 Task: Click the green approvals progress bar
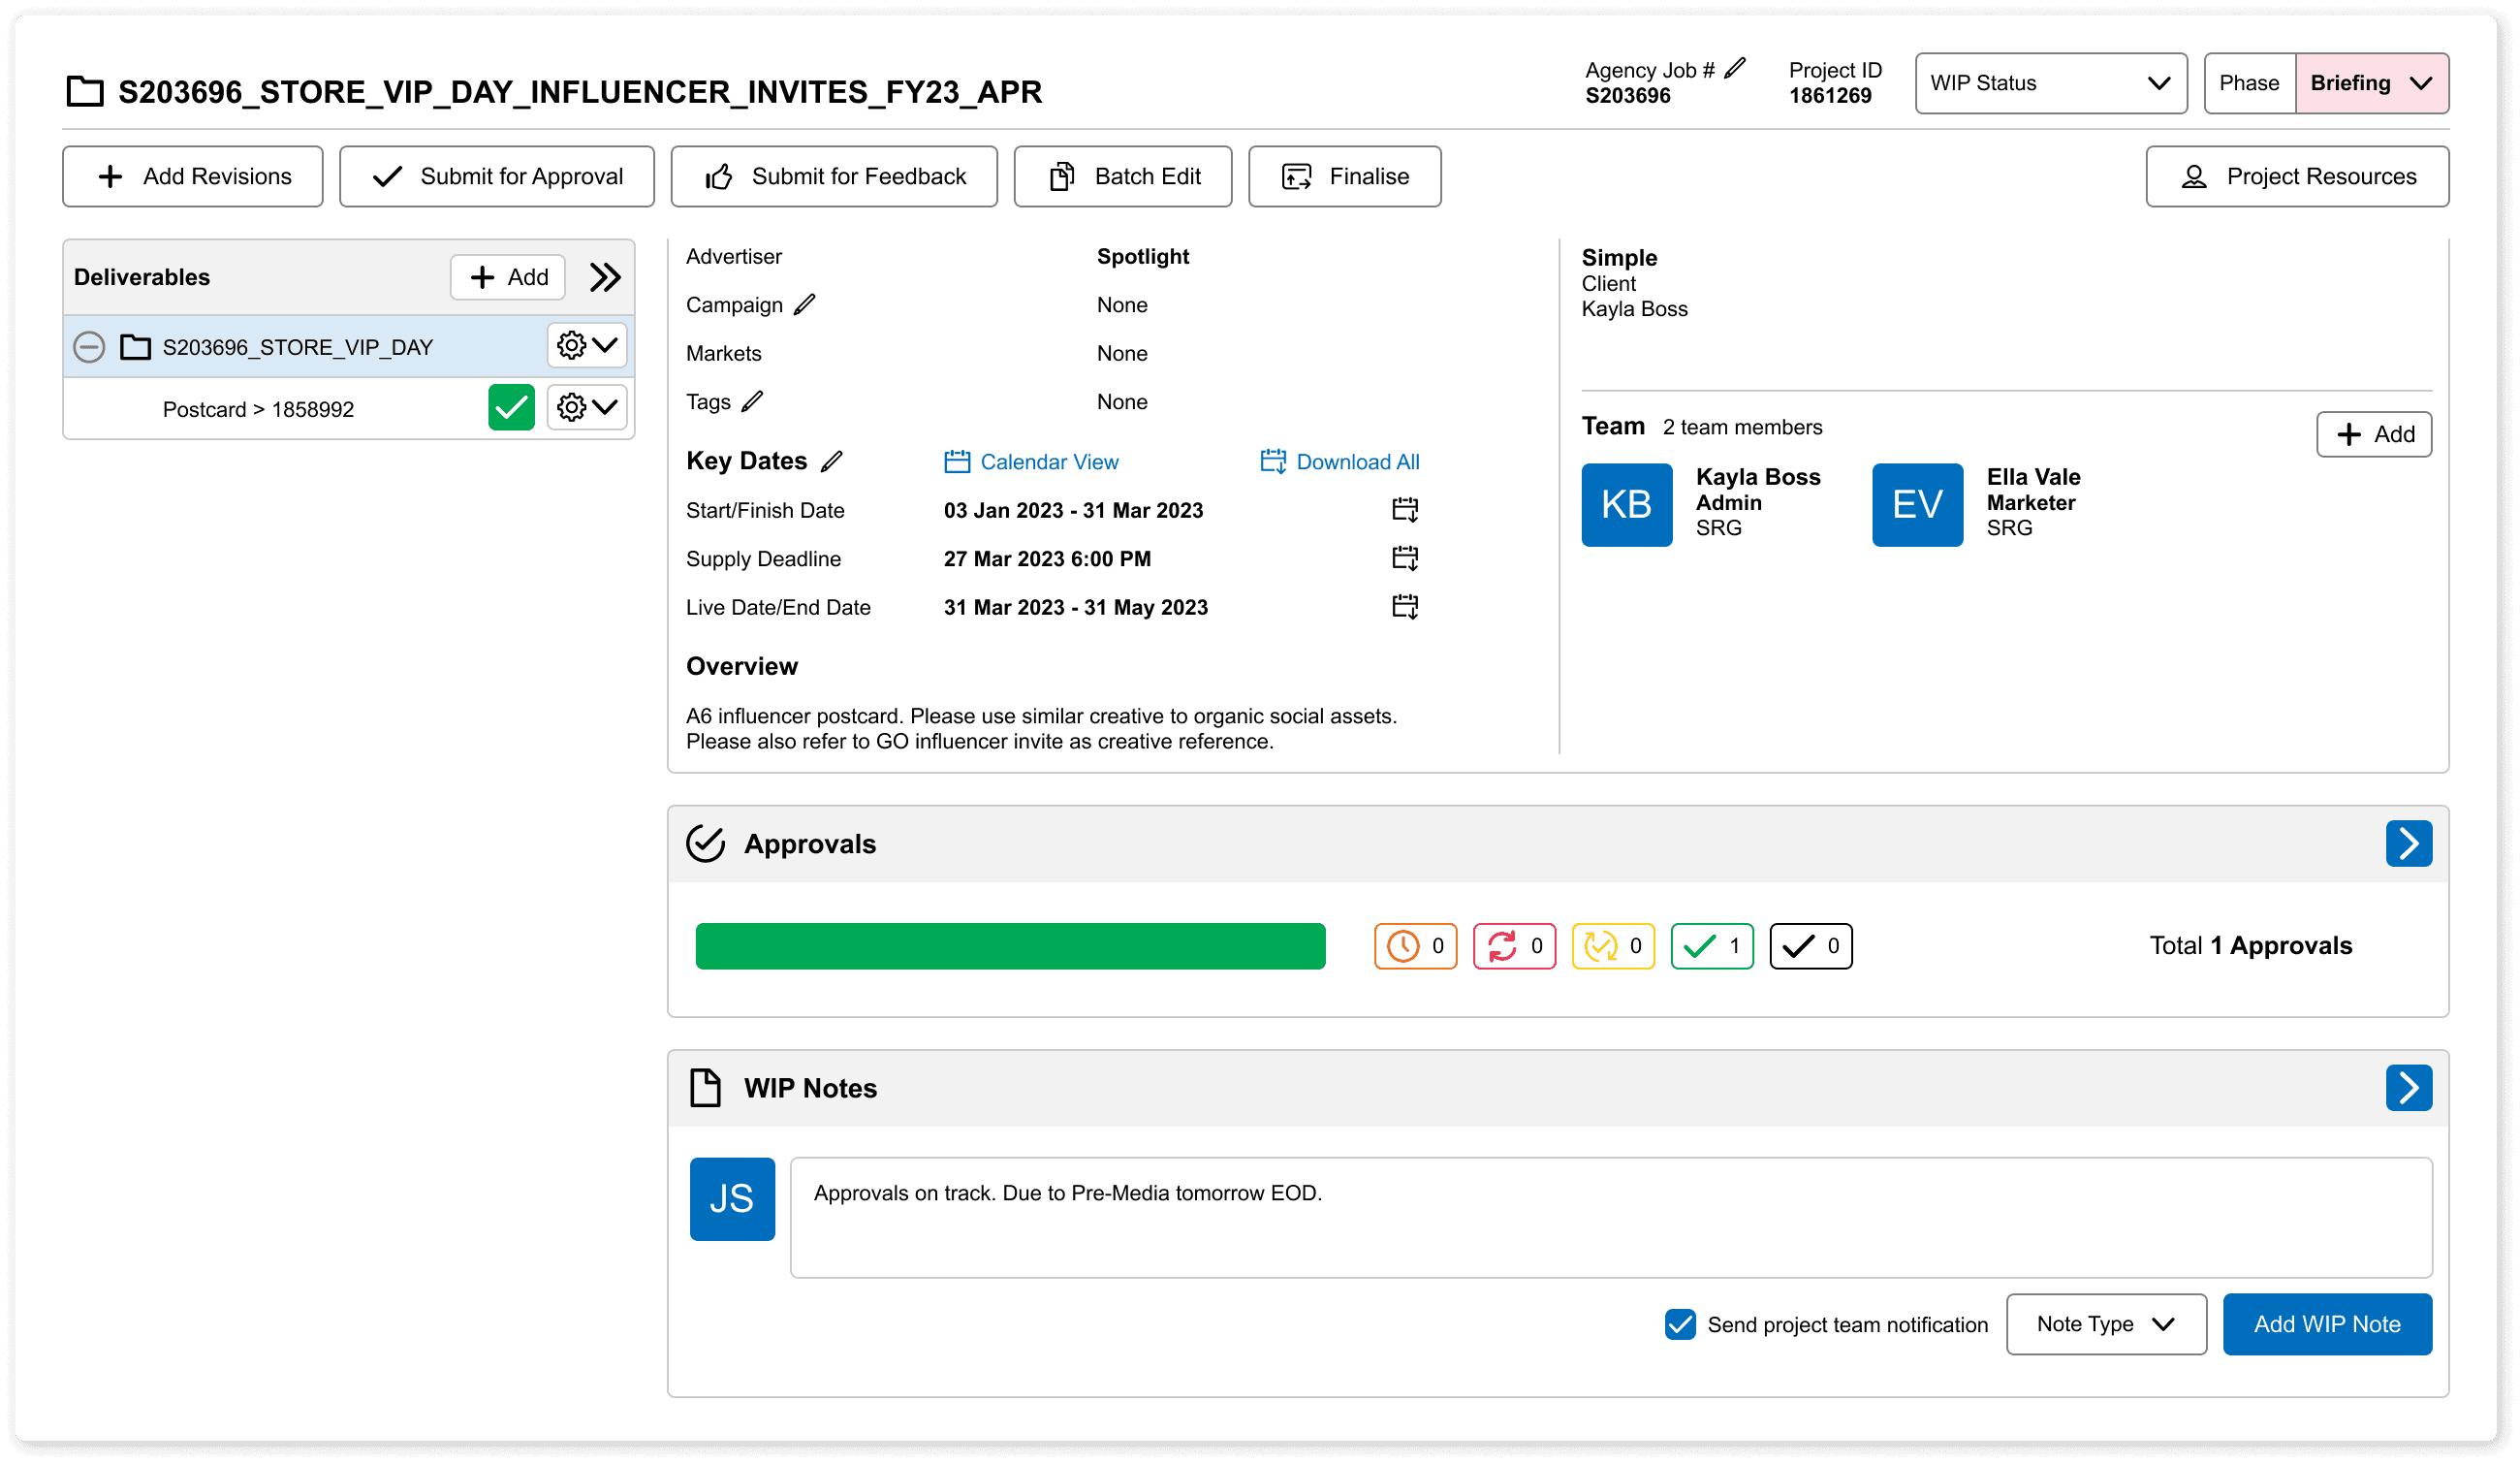click(x=1010, y=946)
